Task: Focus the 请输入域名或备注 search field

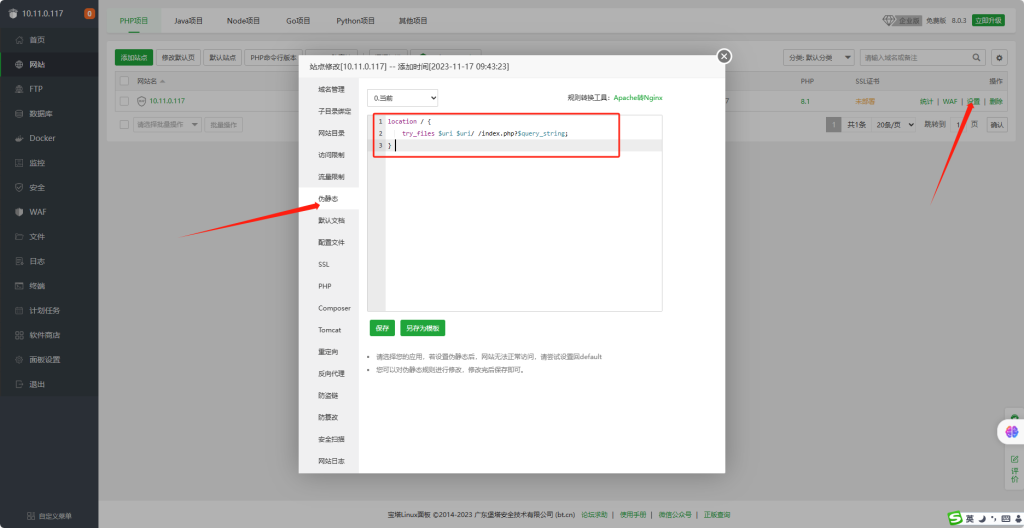Action: (914, 58)
